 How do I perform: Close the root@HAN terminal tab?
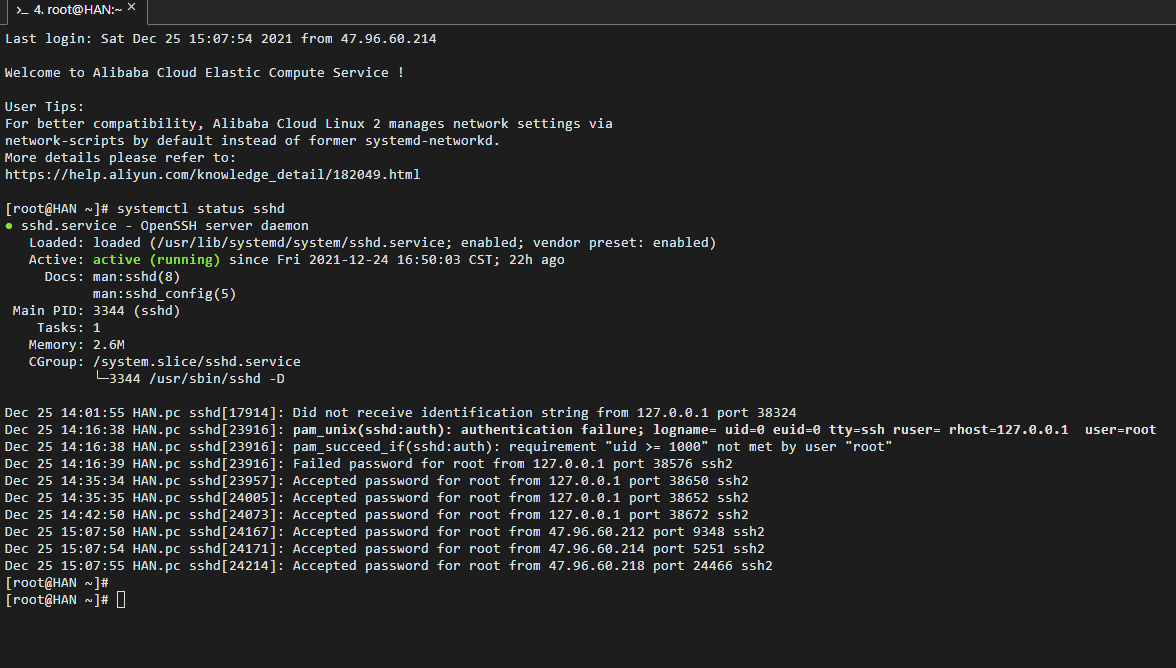pyautogui.click(x=132, y=7)
